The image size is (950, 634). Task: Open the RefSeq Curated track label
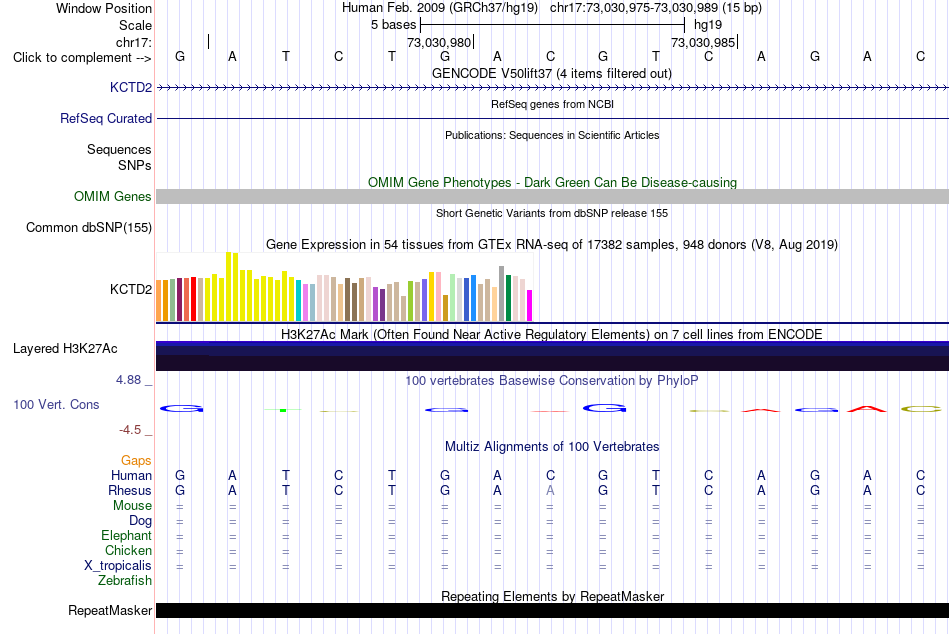[106, 118]
